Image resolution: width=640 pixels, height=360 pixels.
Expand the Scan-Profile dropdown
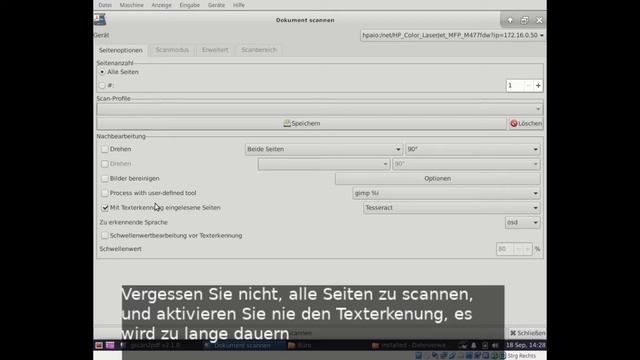coord(320,109)
